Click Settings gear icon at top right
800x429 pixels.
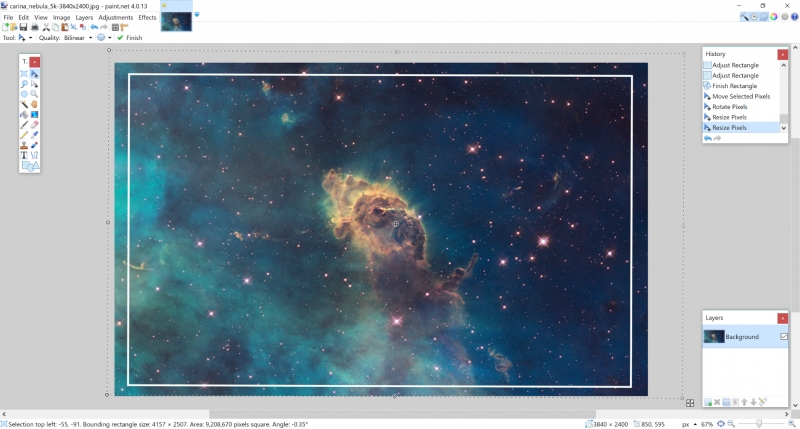[785, 16]
